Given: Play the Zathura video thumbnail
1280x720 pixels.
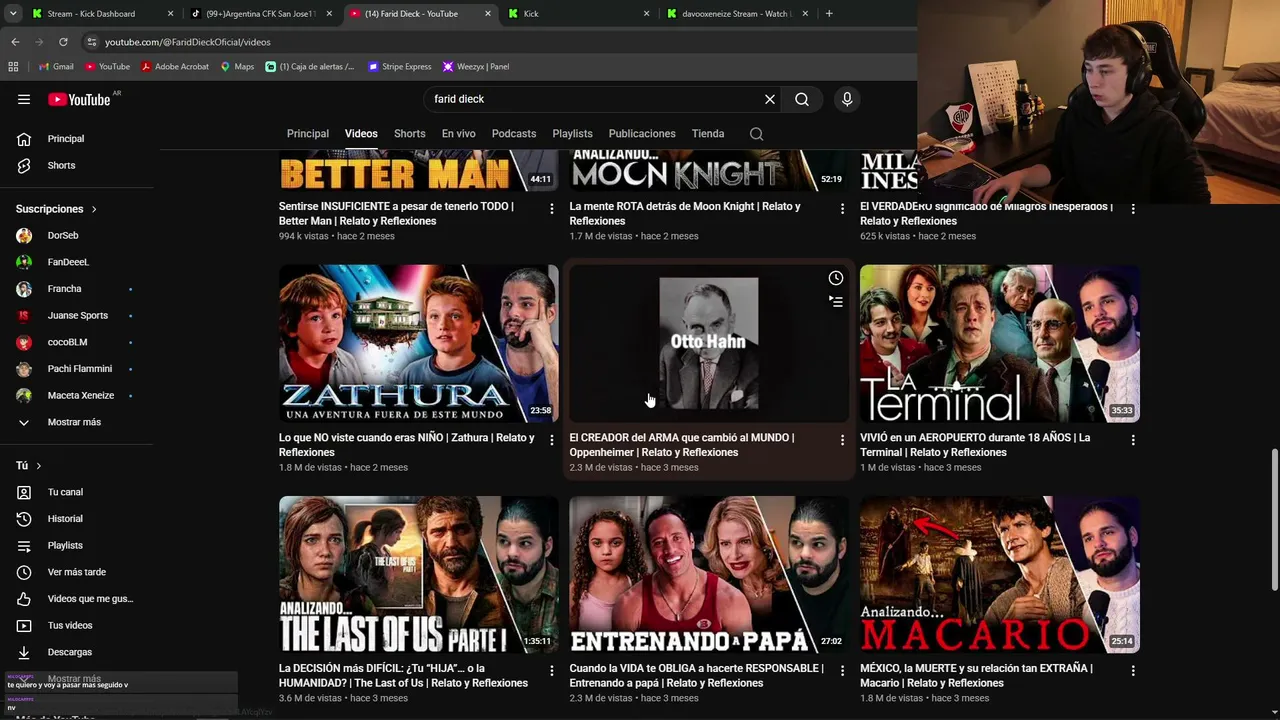Looking at the screenshot, I should point(419,343).
